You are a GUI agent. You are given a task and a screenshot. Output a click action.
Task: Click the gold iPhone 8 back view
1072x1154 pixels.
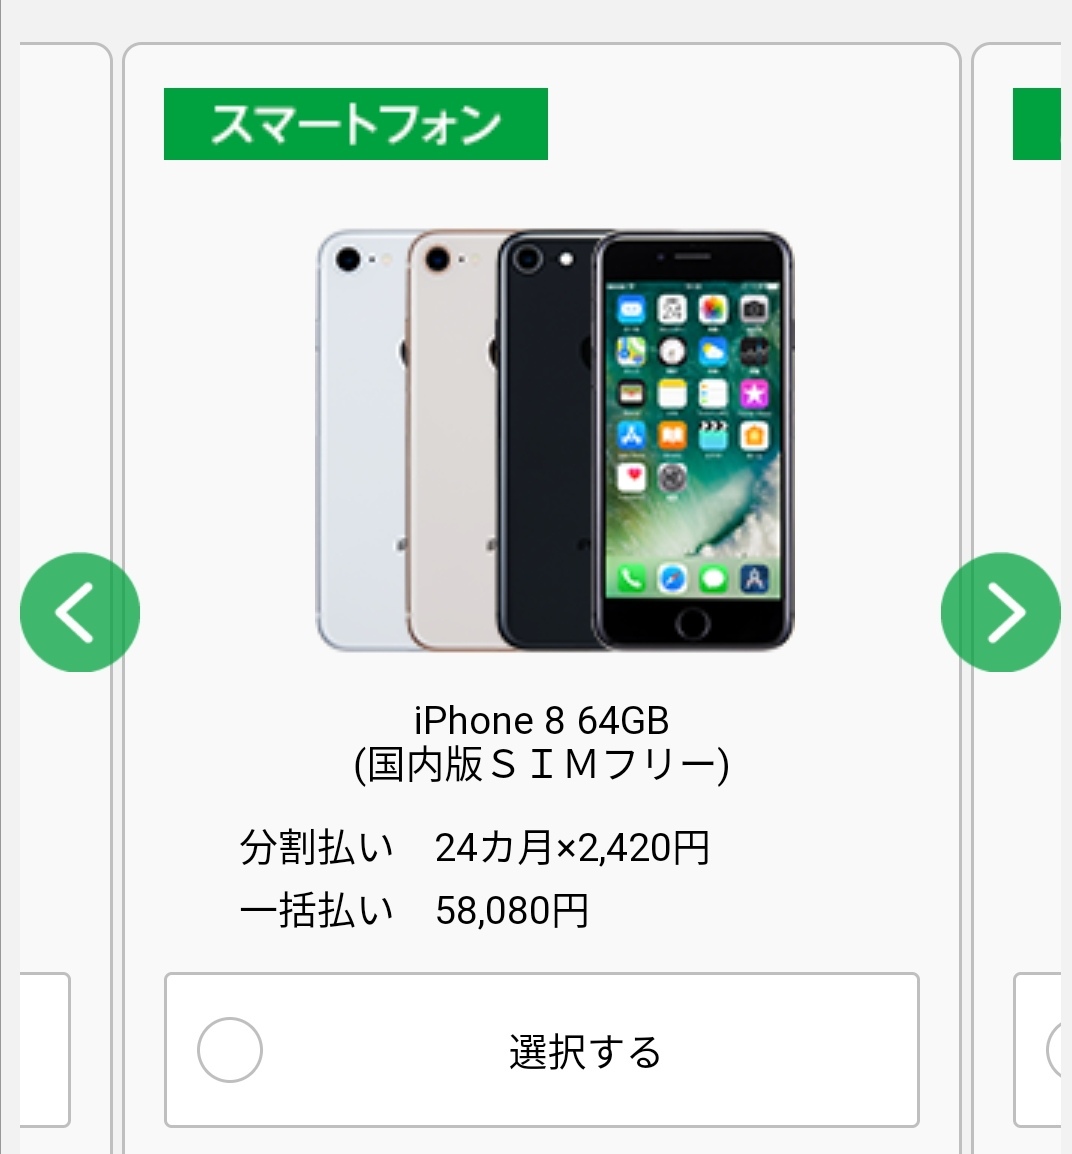coord(452,440)
